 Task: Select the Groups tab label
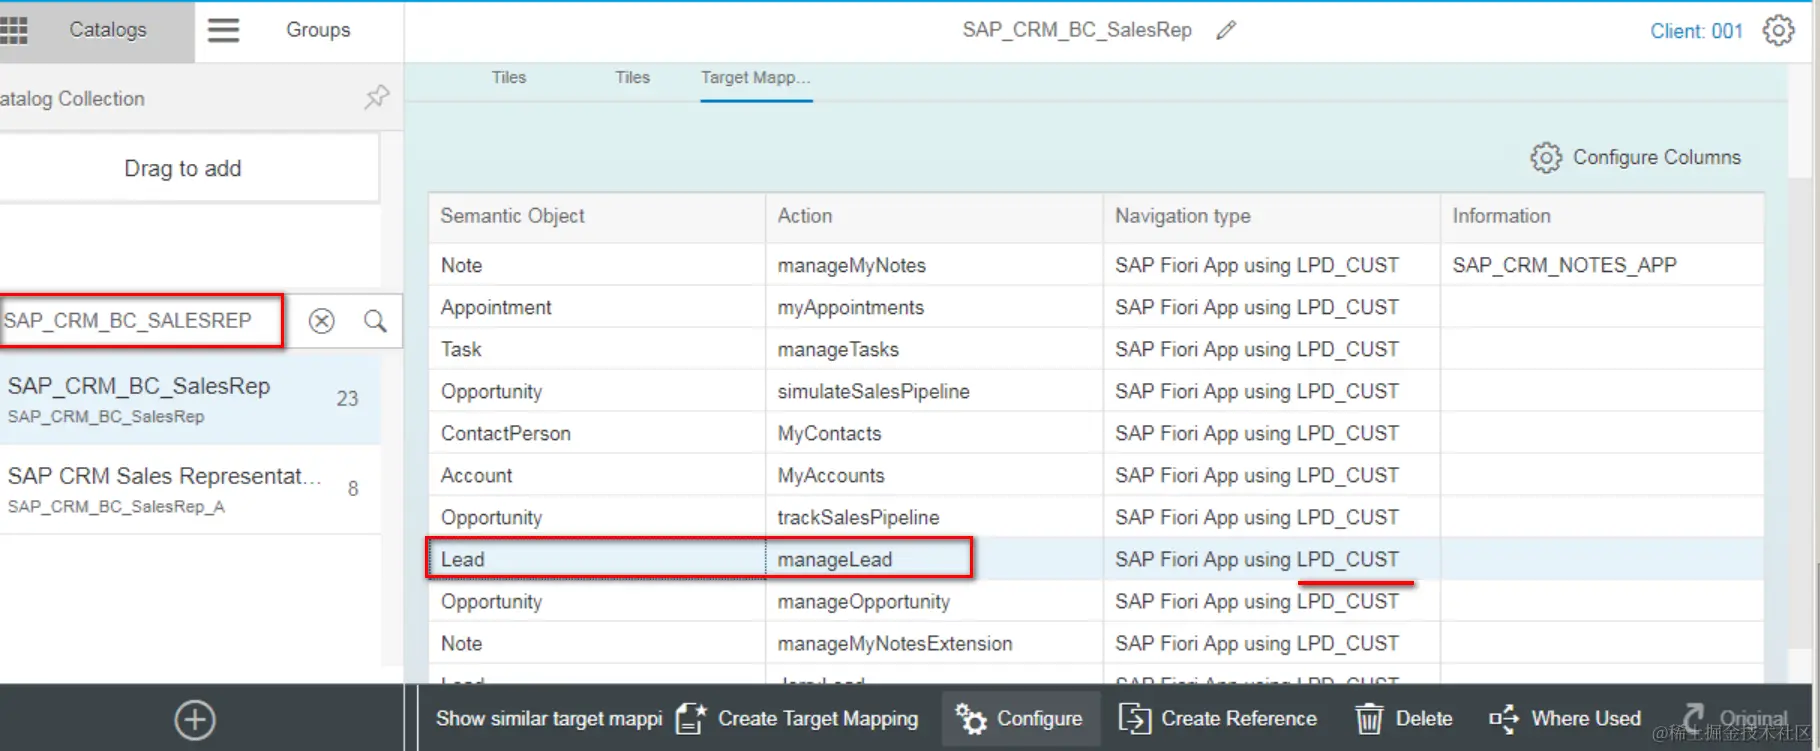click(x=318, y=30)
